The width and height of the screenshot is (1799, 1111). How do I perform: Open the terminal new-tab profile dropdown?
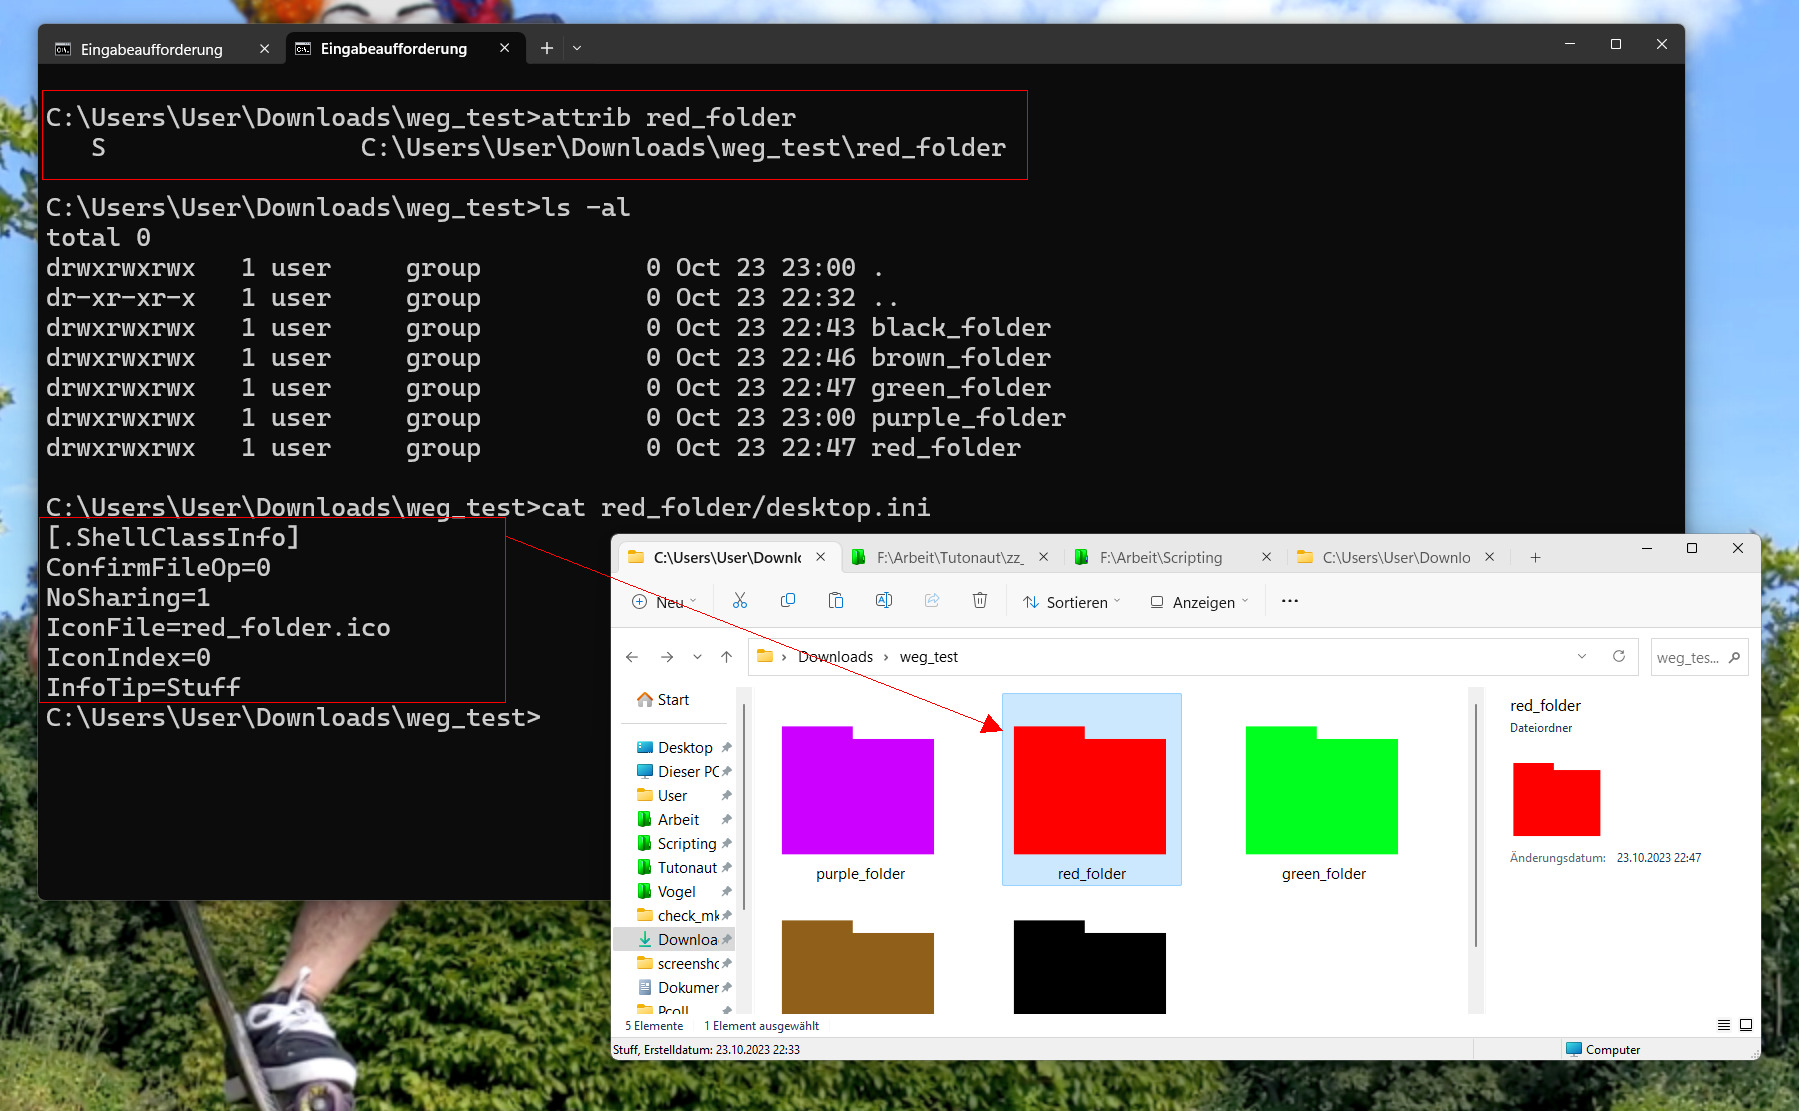tap(577, 48)
